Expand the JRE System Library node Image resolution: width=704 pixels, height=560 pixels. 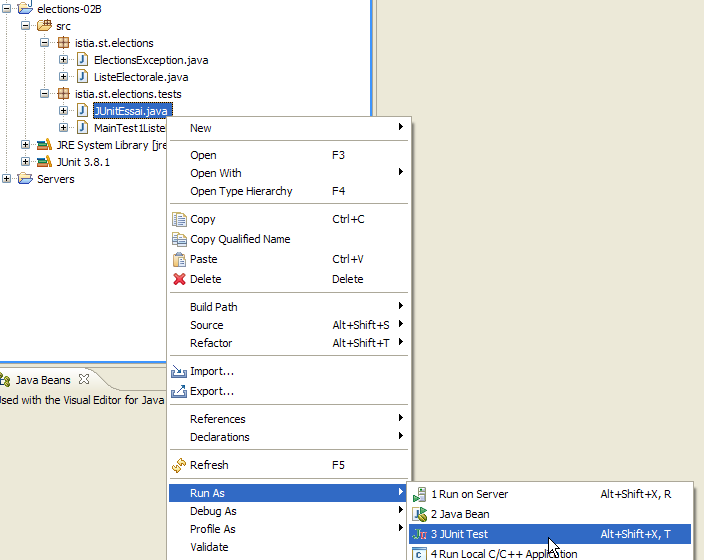click(26, 145)
